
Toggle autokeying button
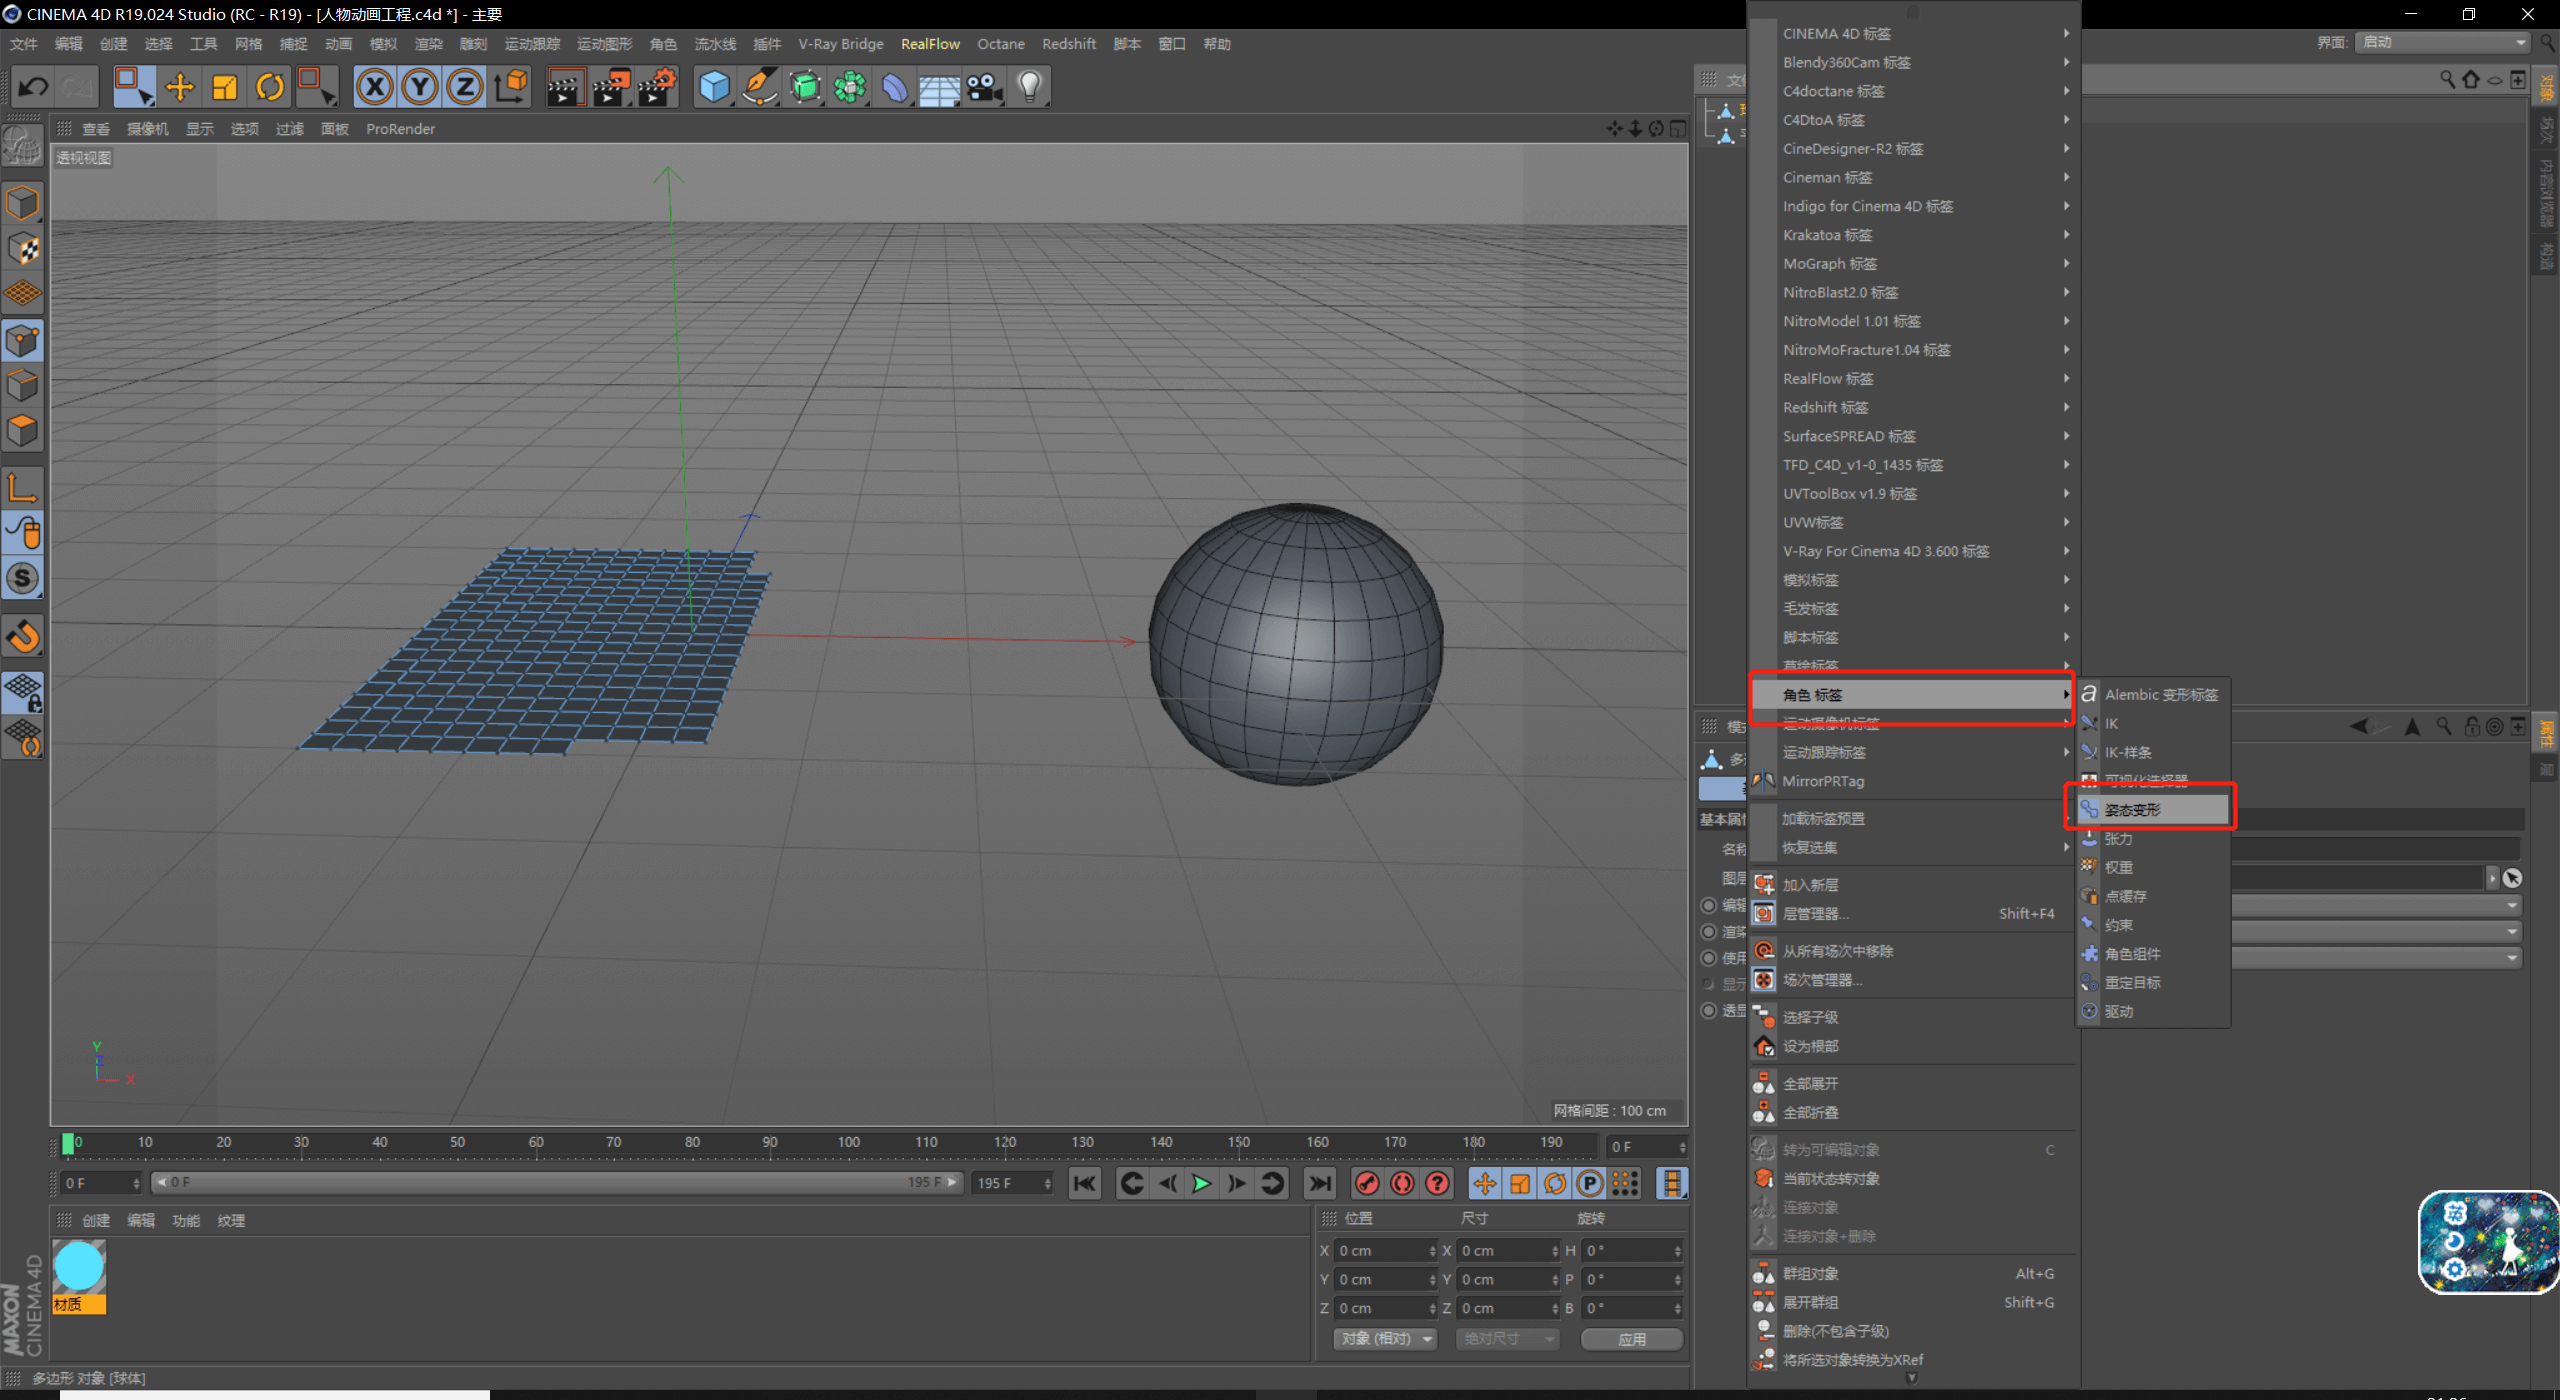pyautogui.click(x=1402, y=1184)
